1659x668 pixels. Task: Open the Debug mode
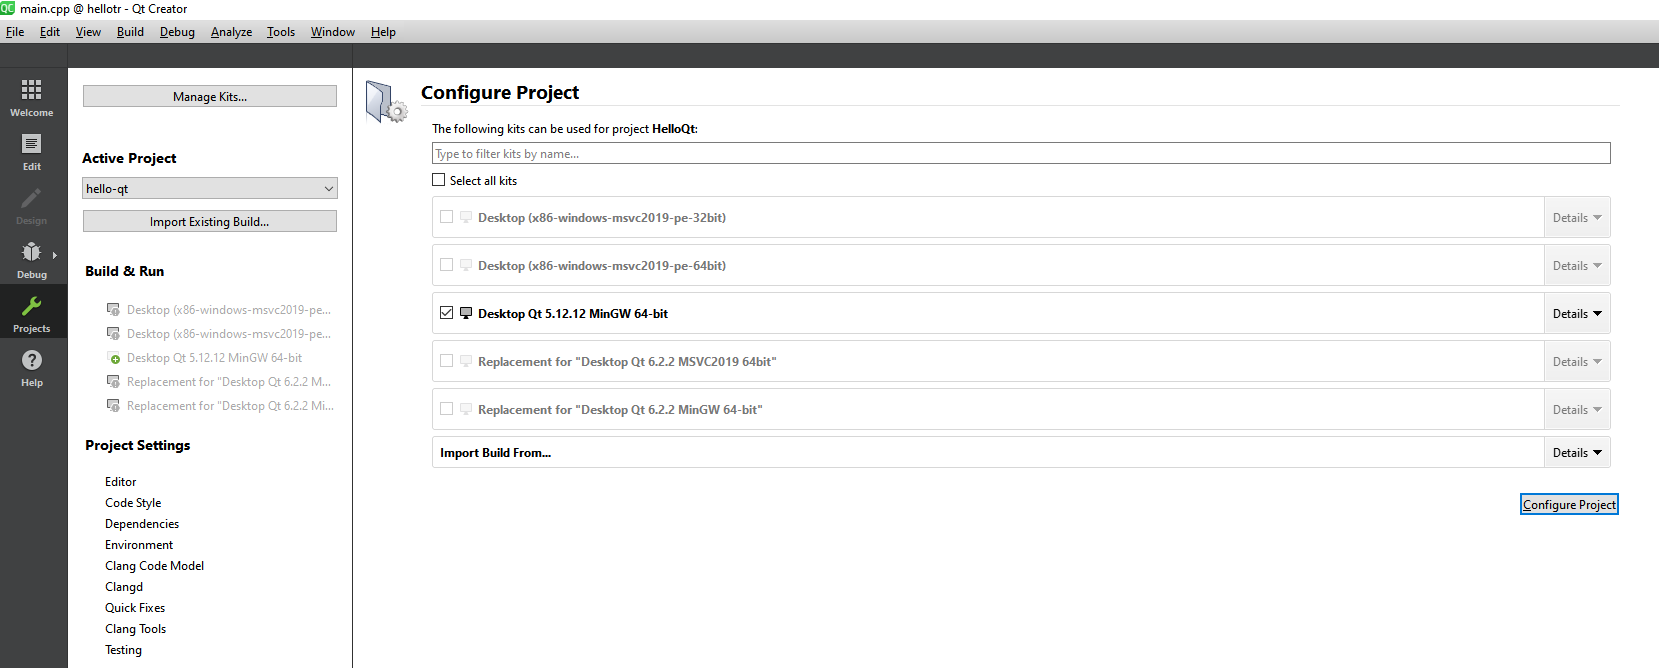click(x=32, y=259)
